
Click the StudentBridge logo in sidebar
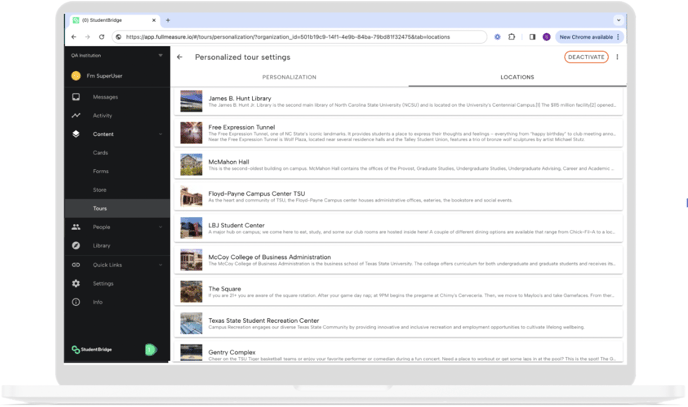click(x=92, y=350)
